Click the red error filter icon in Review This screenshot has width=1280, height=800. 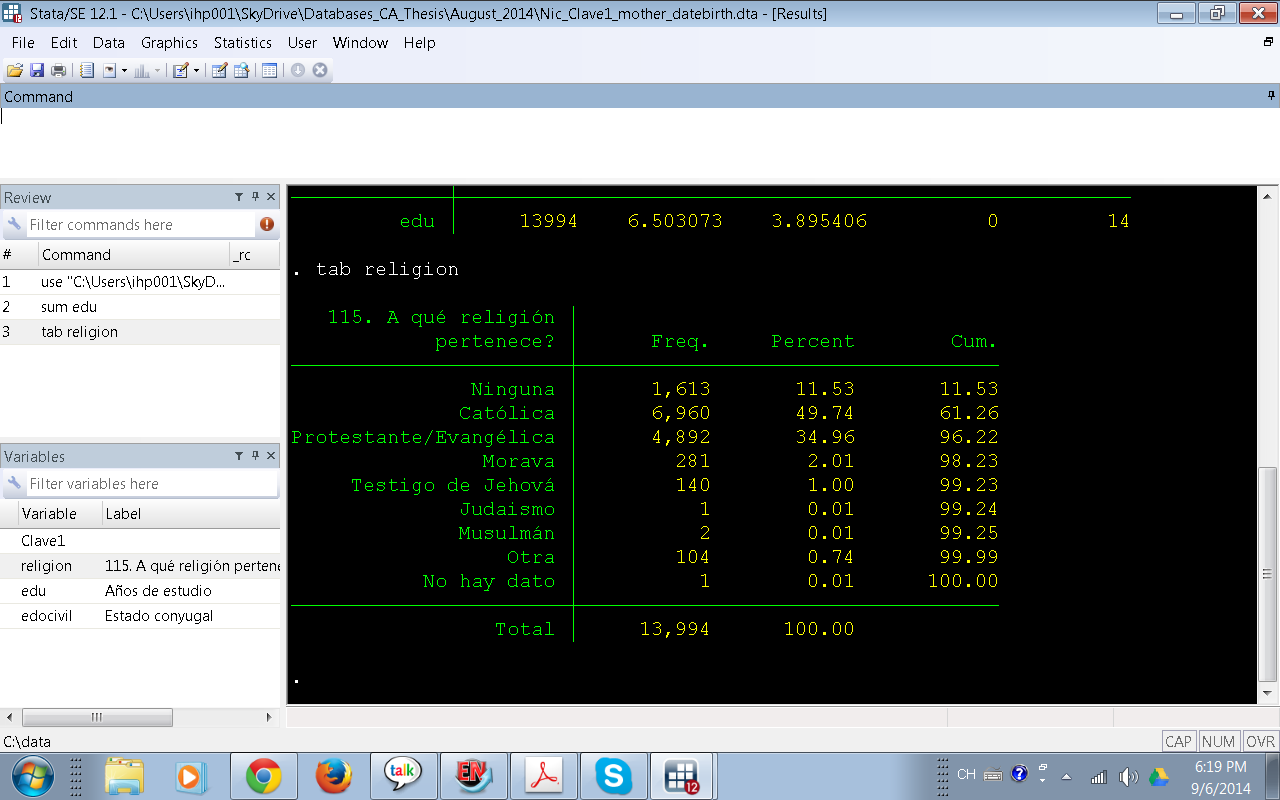click(267, 224)
